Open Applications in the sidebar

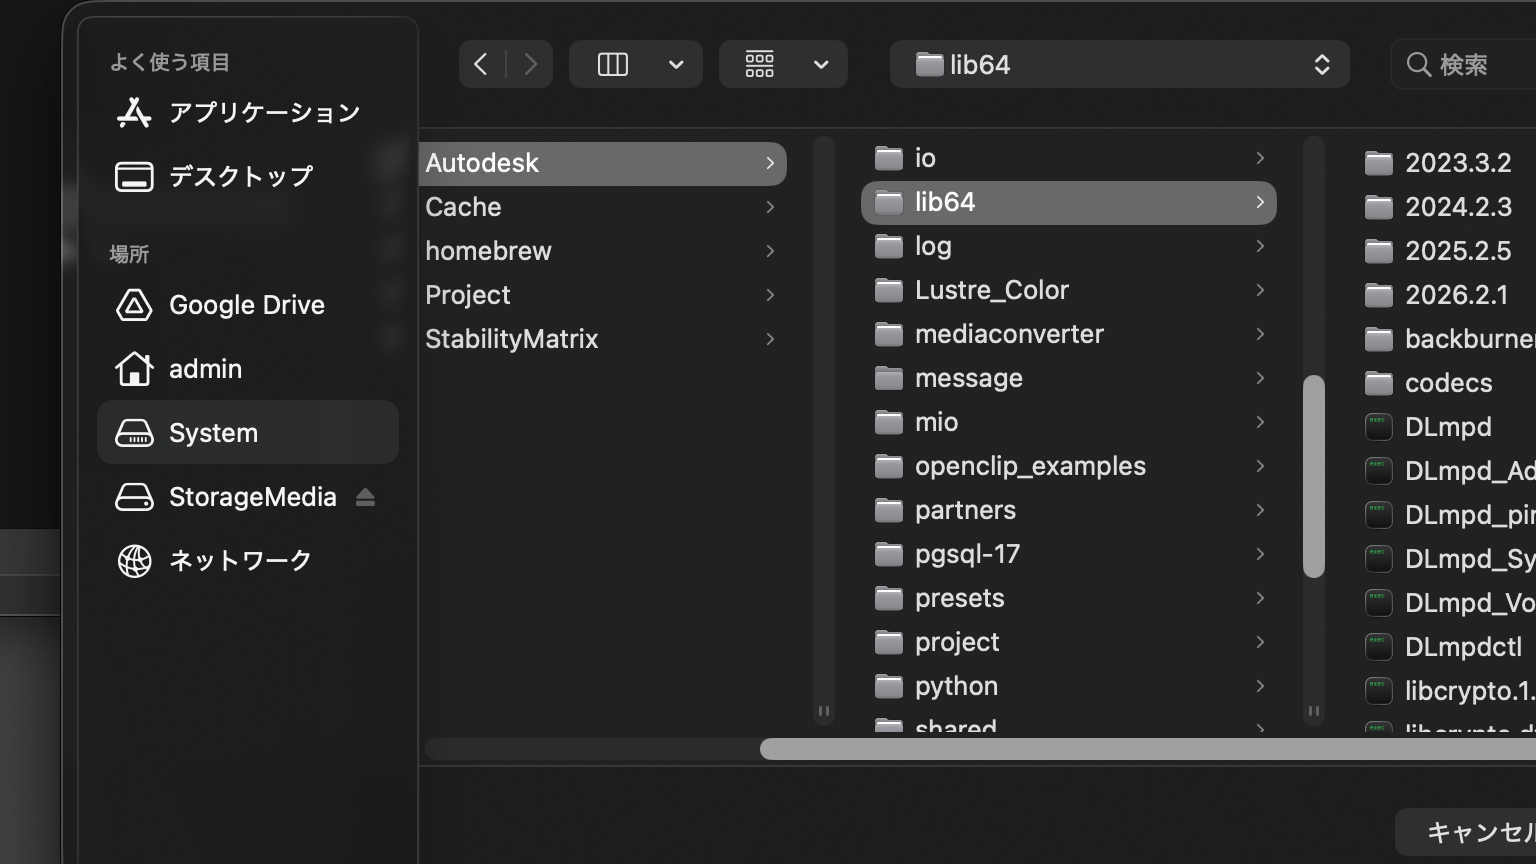pyautogui.click(x=264, y=113)
